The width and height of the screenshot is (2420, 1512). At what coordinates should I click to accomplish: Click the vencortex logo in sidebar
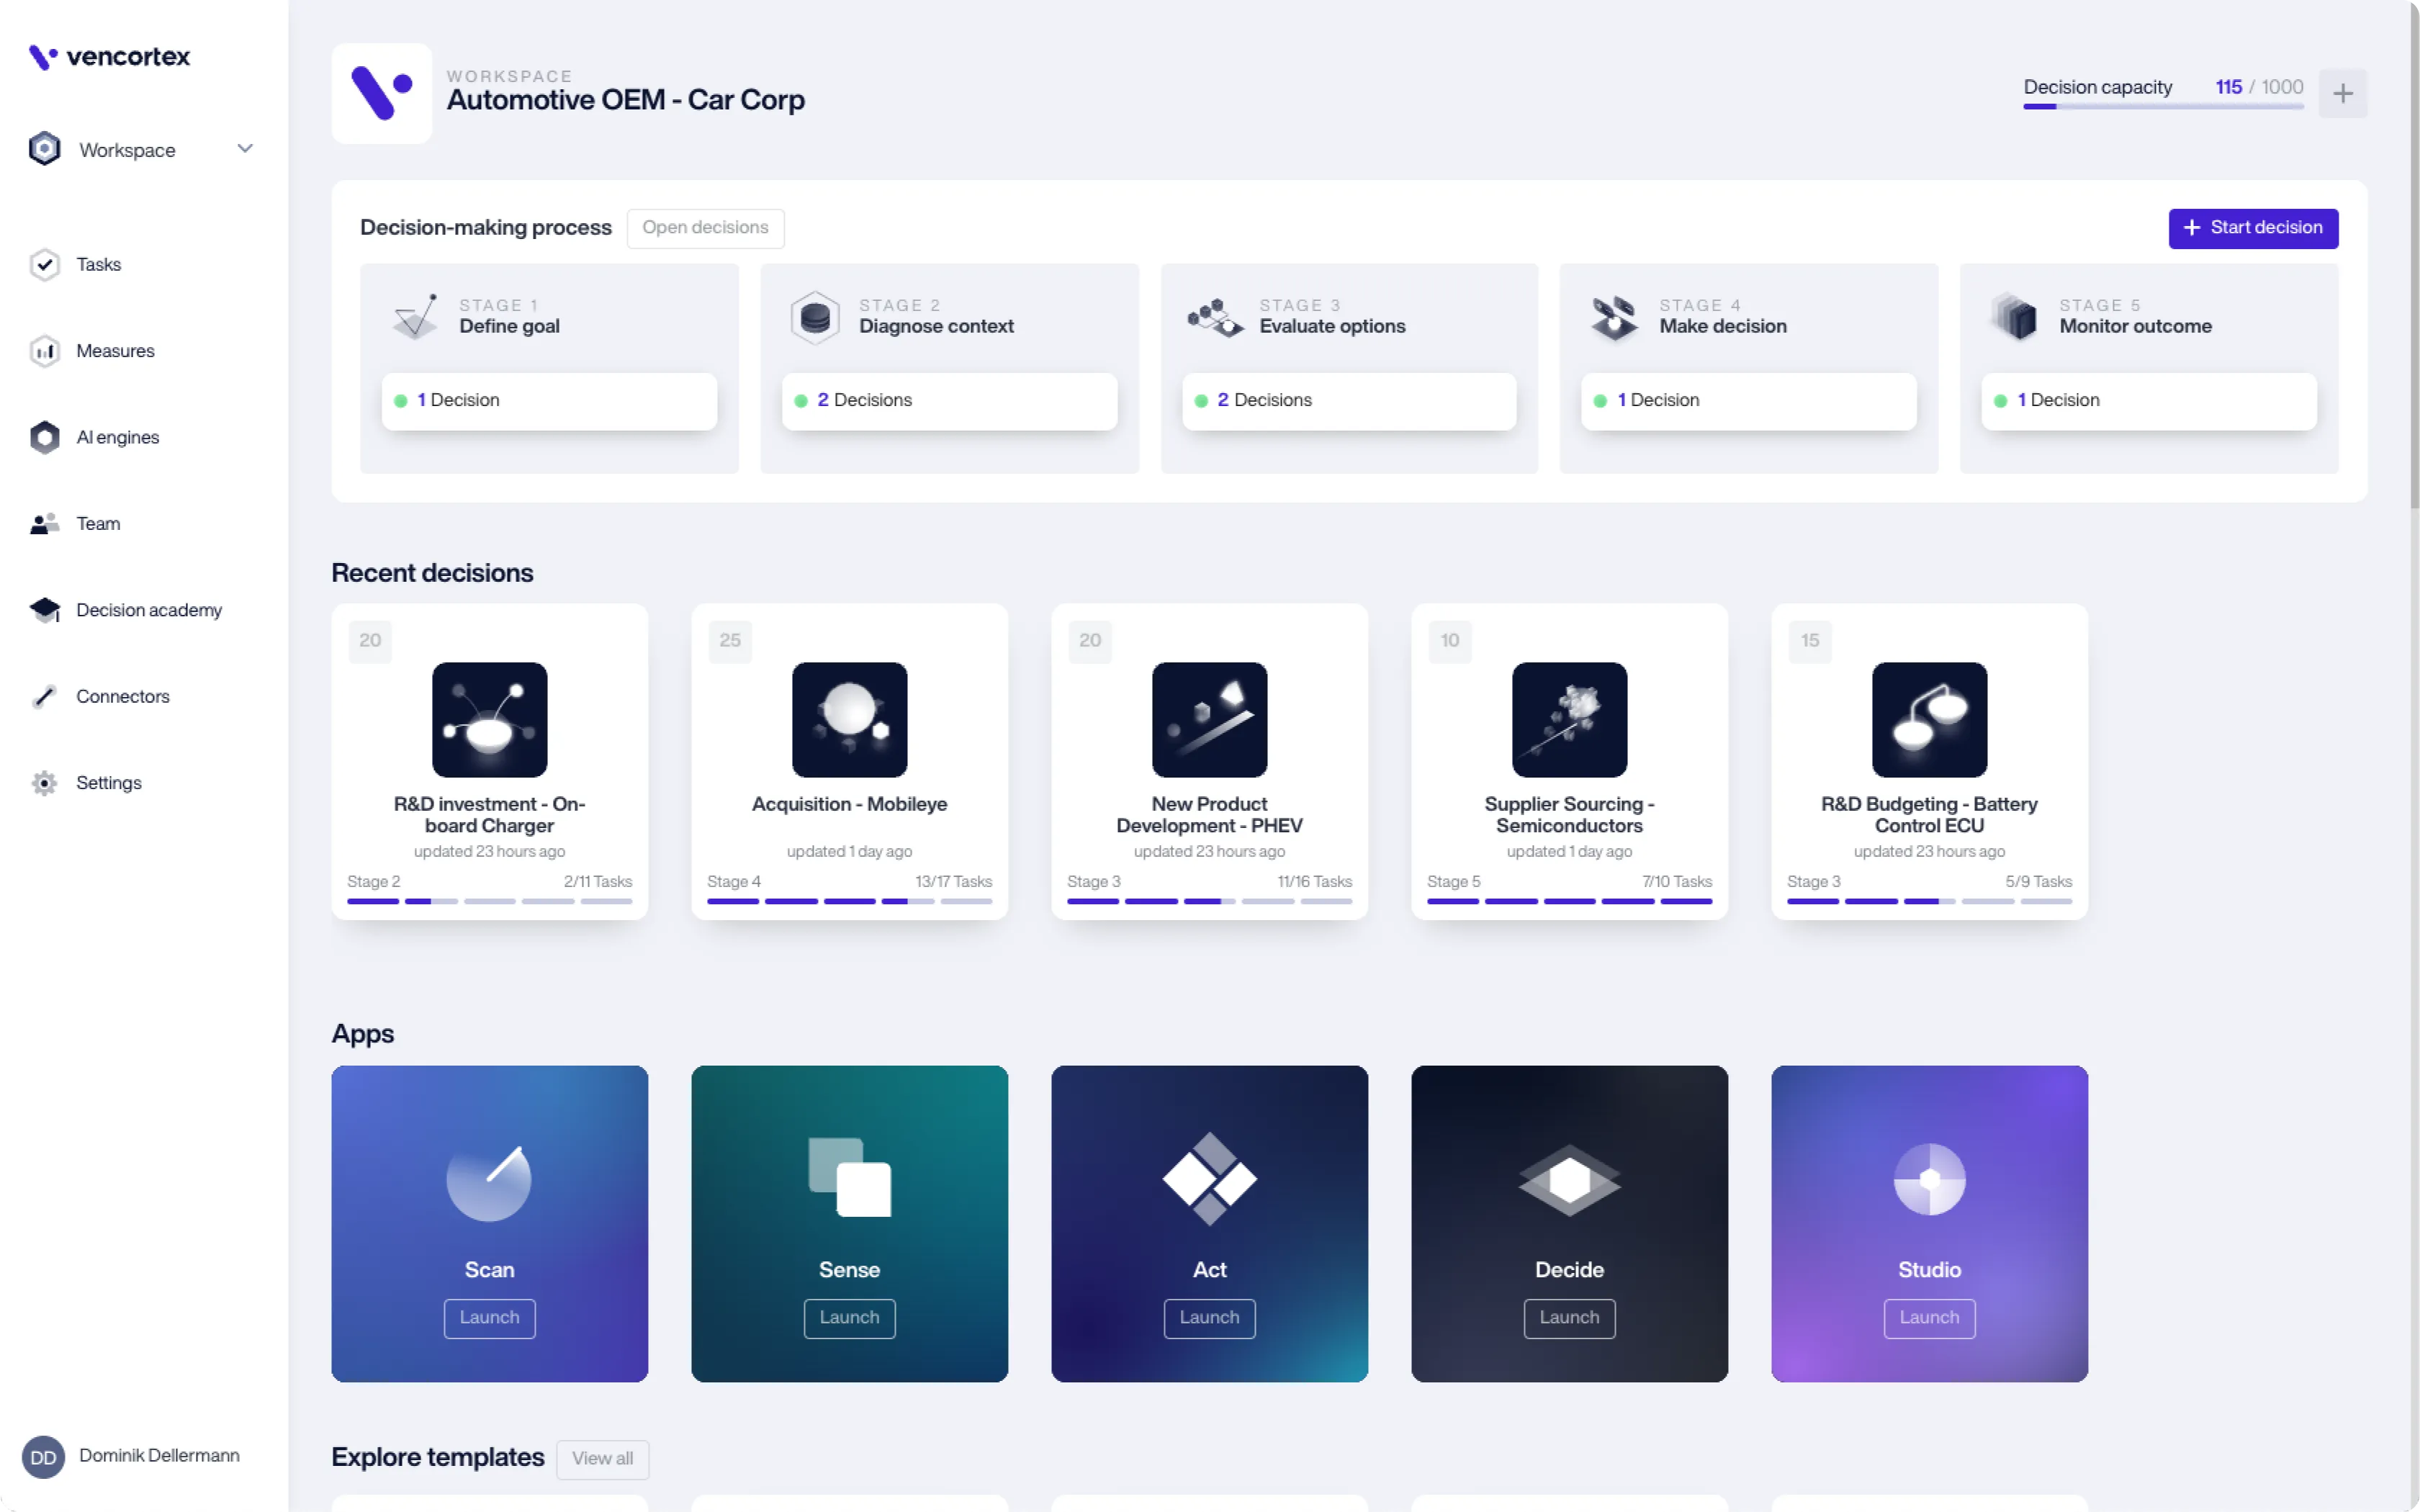(109, 57)
